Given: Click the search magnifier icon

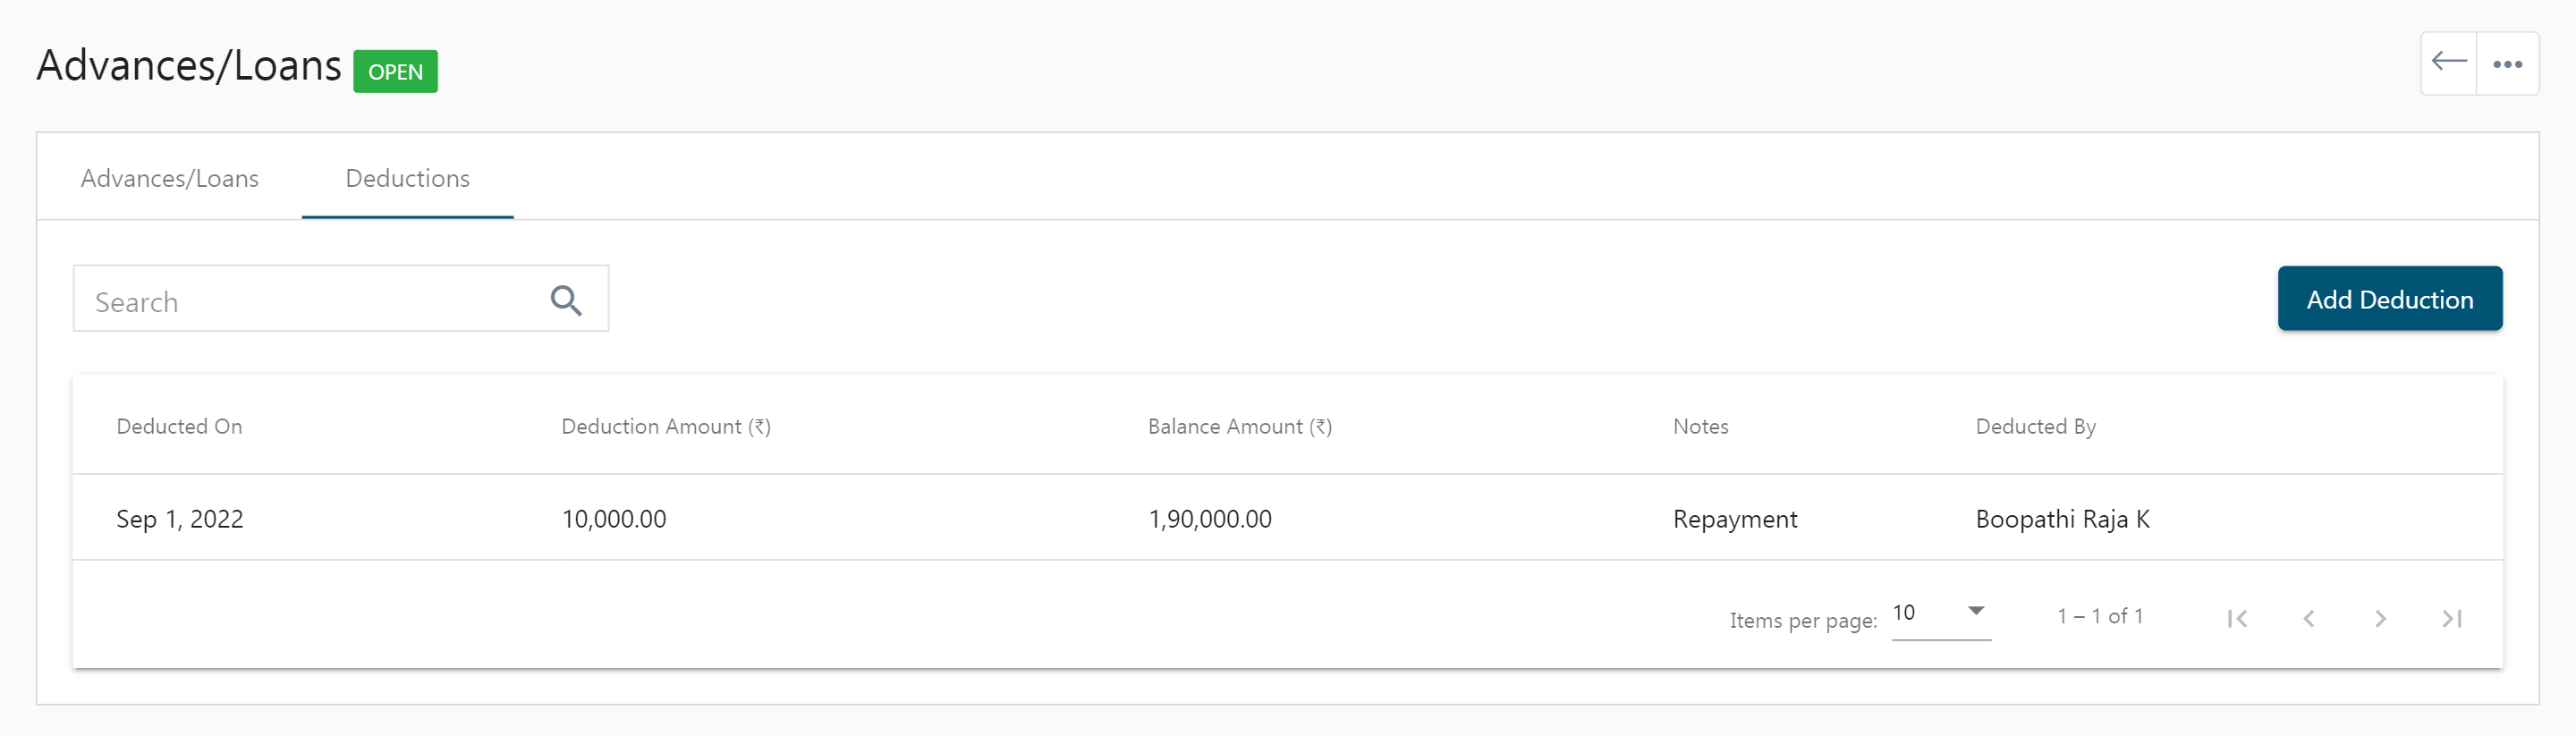Looking at the screenshot, I should pyautogui.click(x=566, y=300).
